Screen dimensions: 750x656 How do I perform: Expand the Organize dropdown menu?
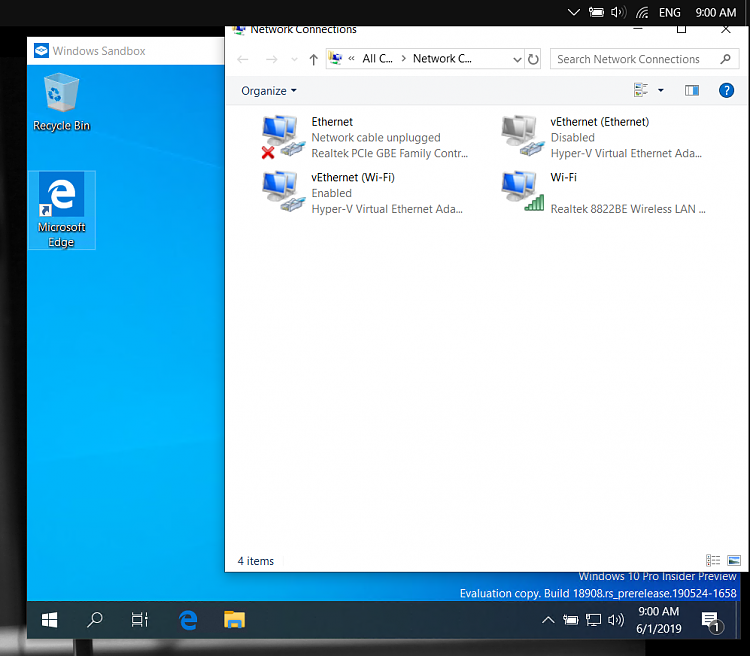(x=269, y=91)
